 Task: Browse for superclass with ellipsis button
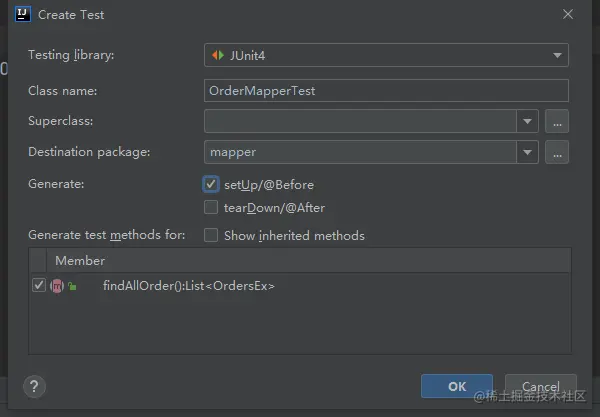coord(557,122)
